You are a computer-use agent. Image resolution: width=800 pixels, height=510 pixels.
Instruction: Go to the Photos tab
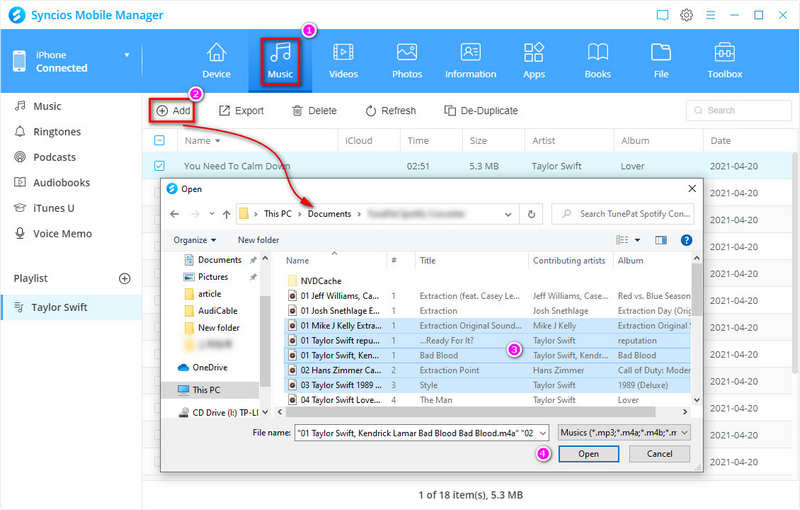tap(407, 61)
